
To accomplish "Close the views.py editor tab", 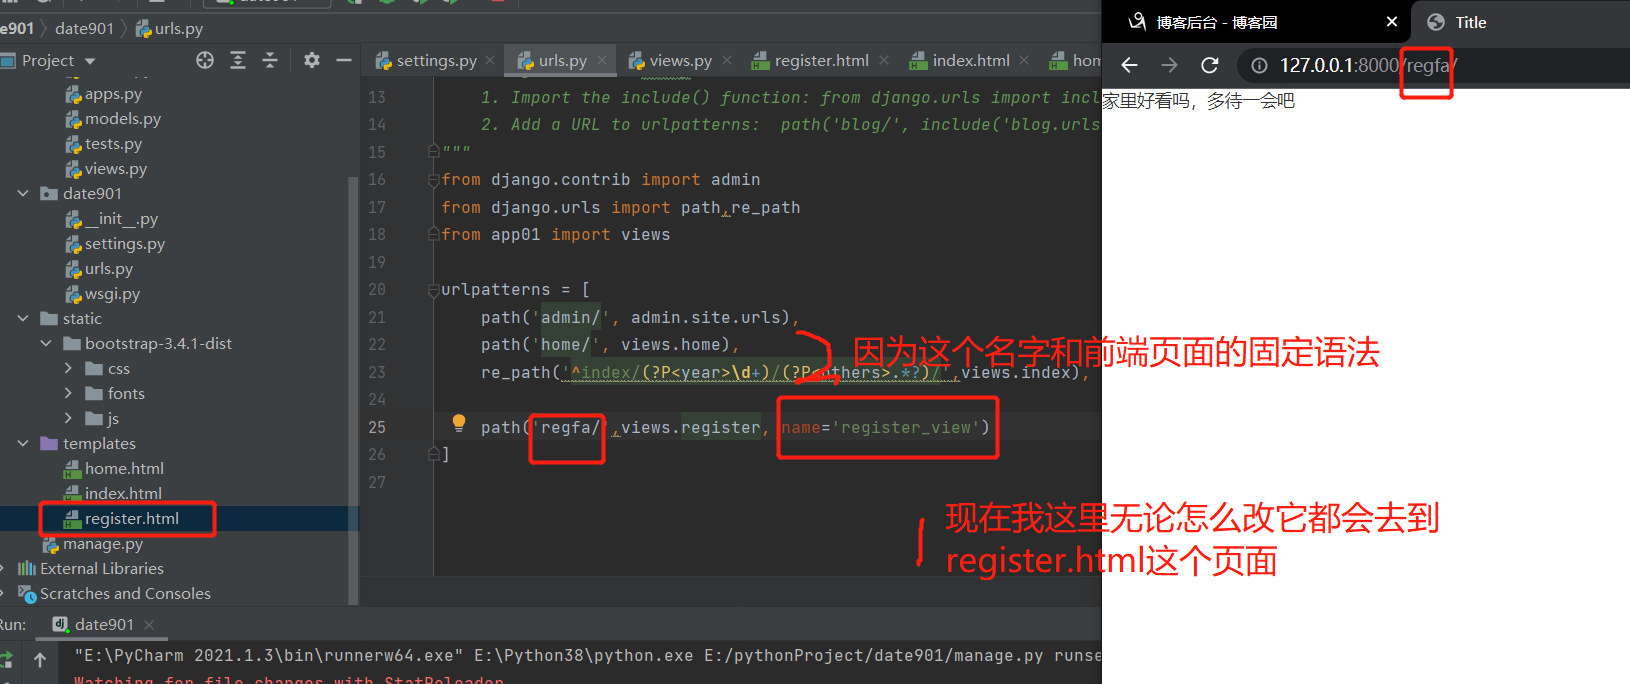I will point(727,61).
